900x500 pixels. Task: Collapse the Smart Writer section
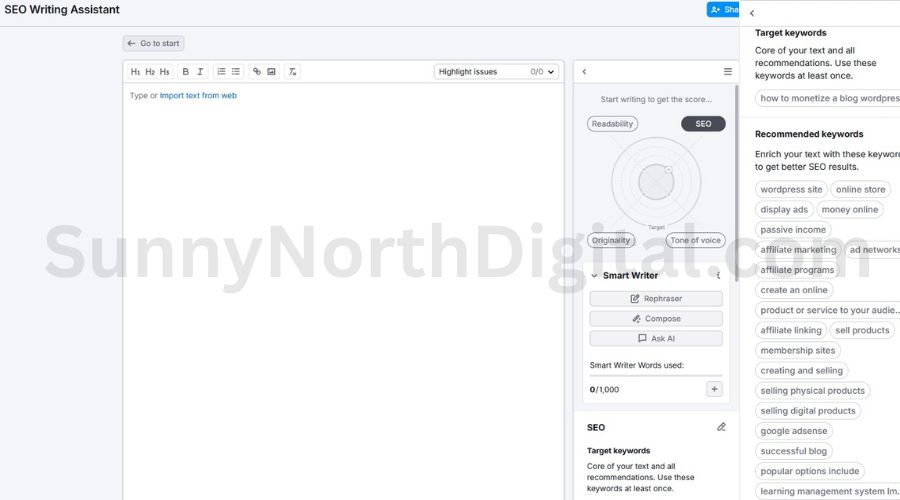coord(594,276)
